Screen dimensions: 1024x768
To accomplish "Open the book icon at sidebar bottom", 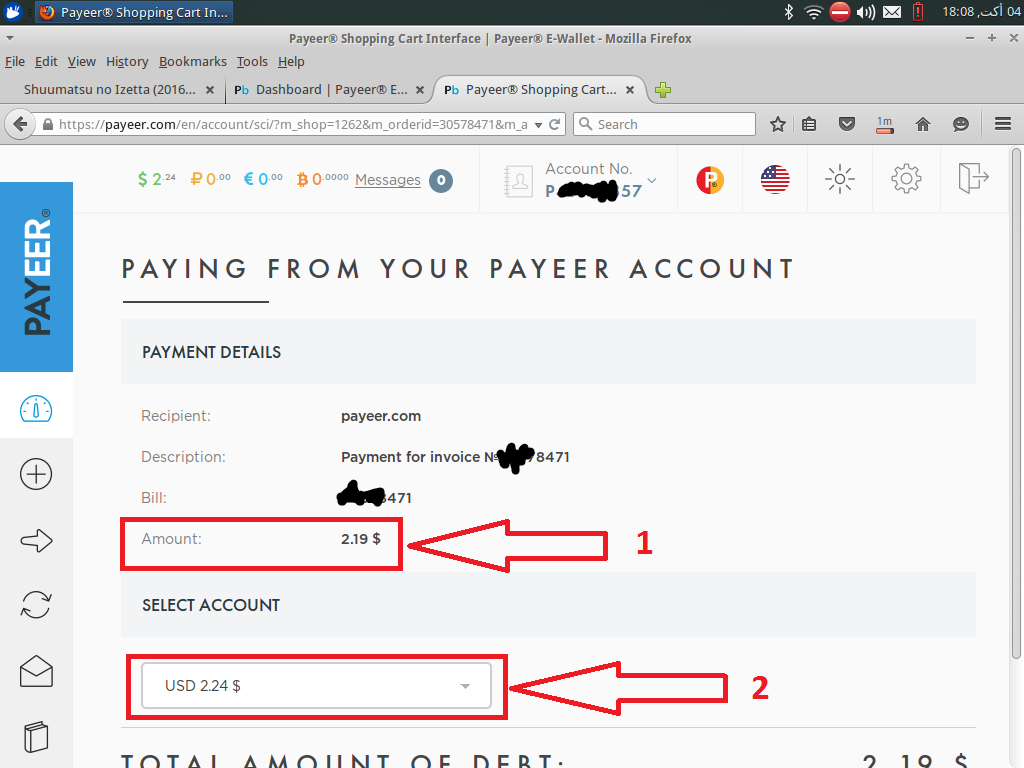I will click(36, 737).
